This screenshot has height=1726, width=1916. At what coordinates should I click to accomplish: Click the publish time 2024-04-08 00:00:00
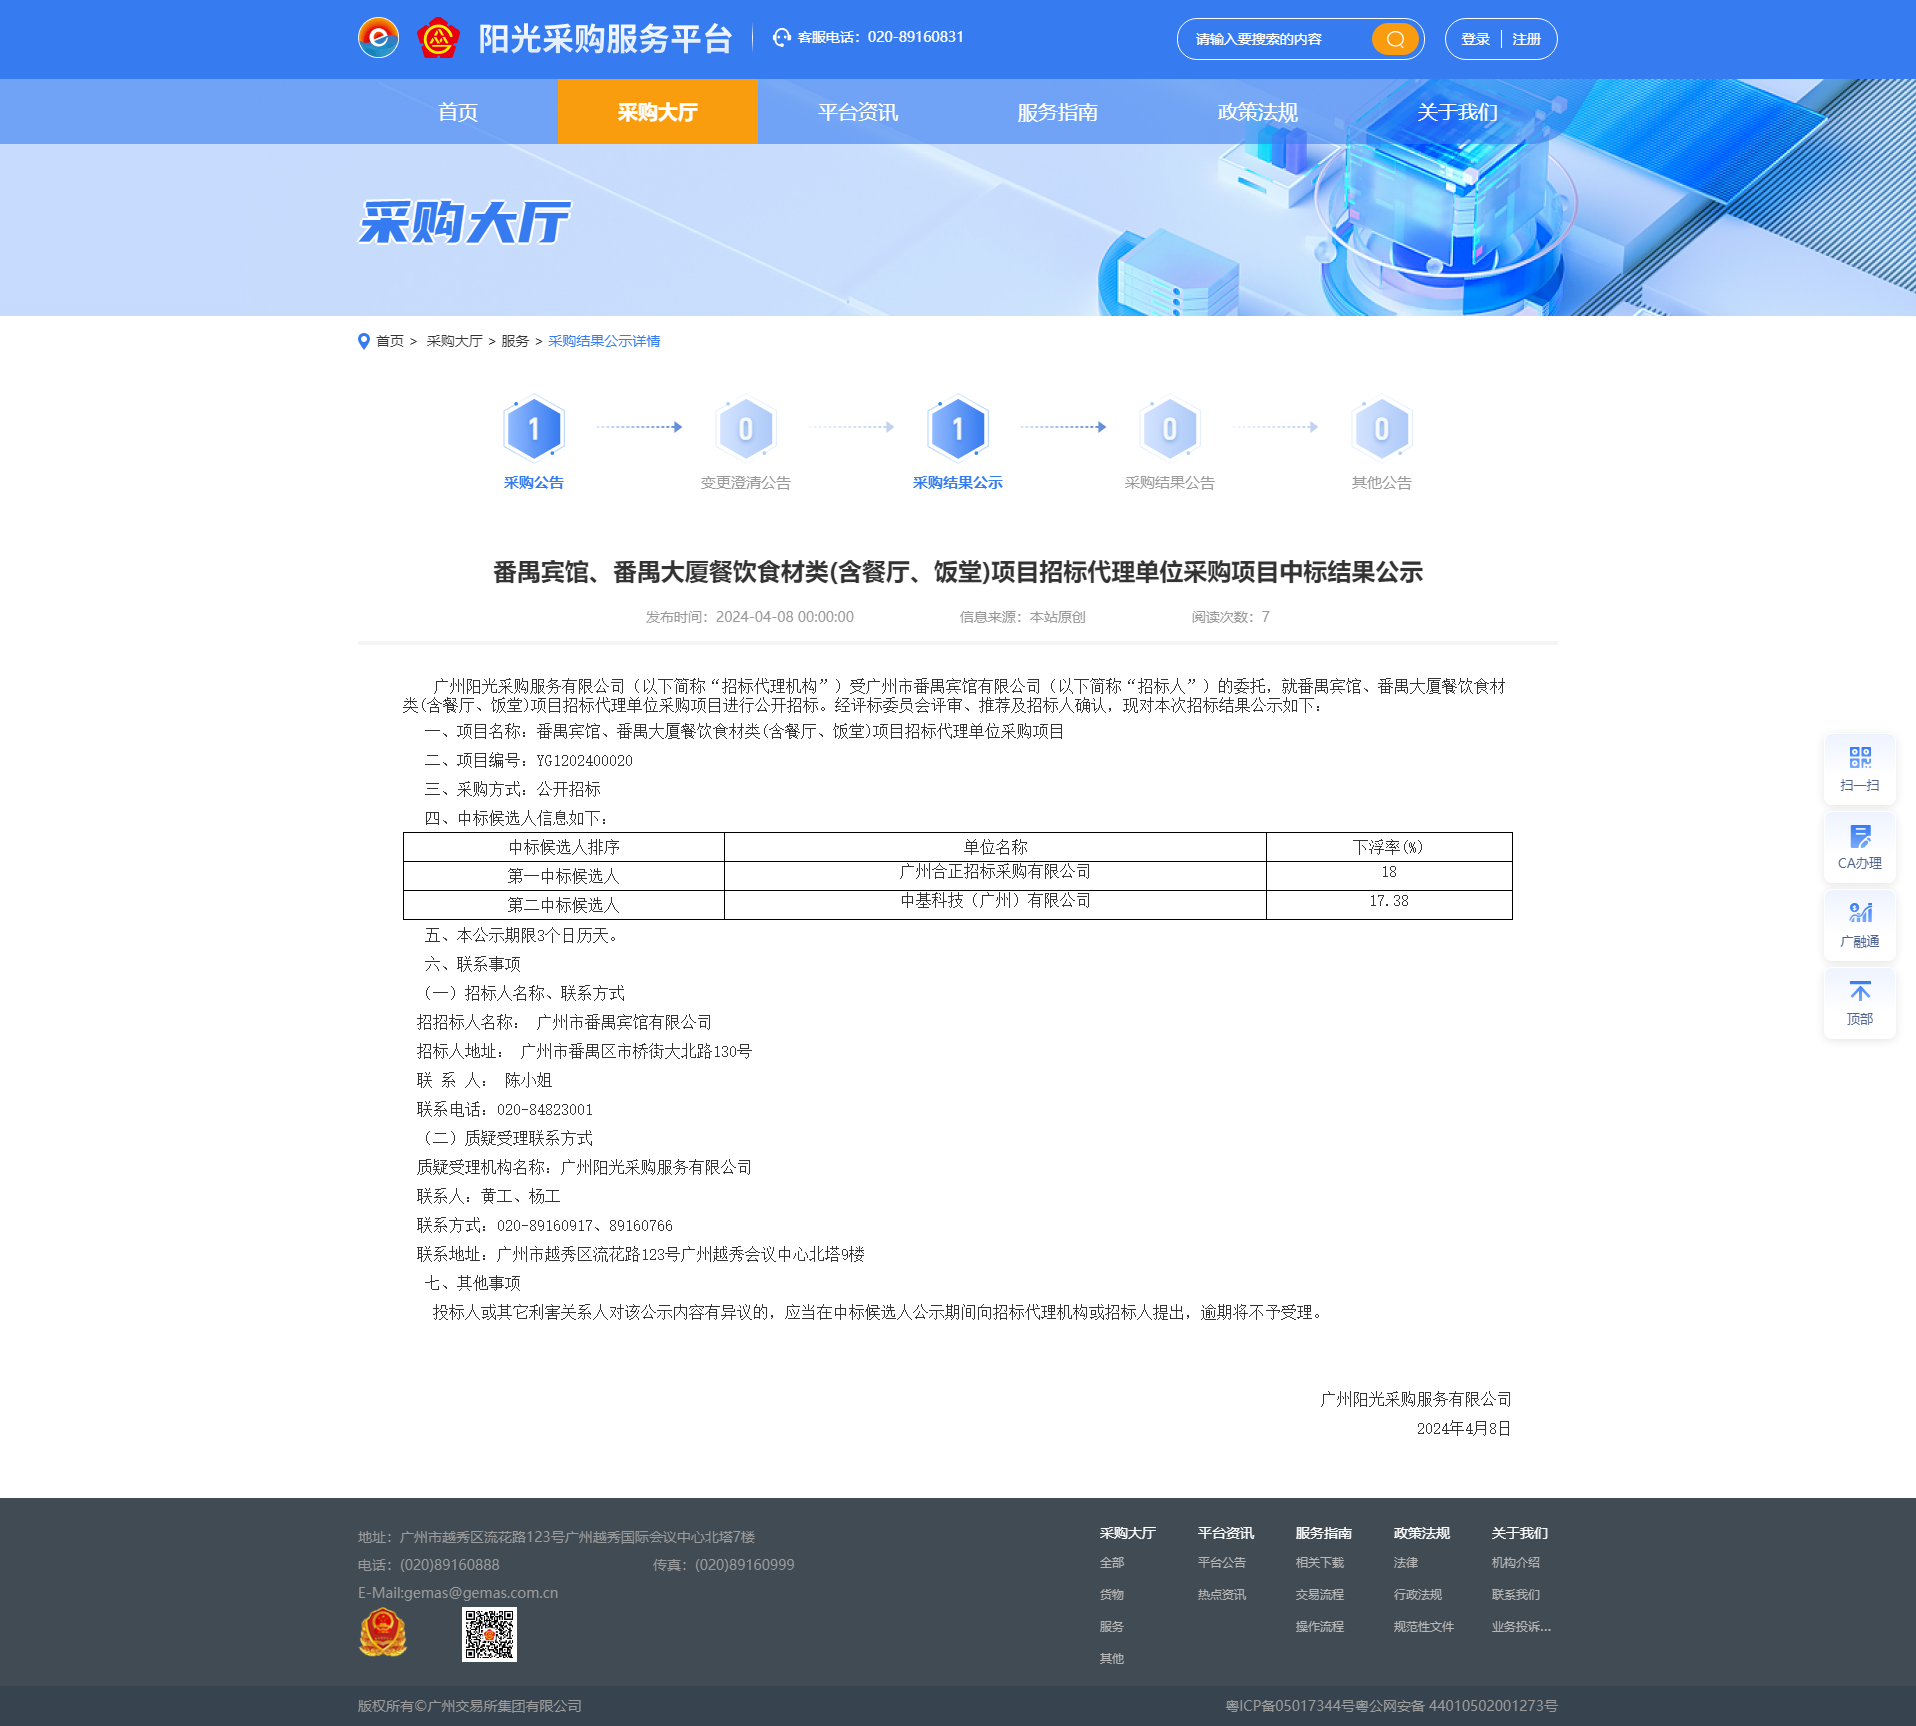click(x=785, y=617)
